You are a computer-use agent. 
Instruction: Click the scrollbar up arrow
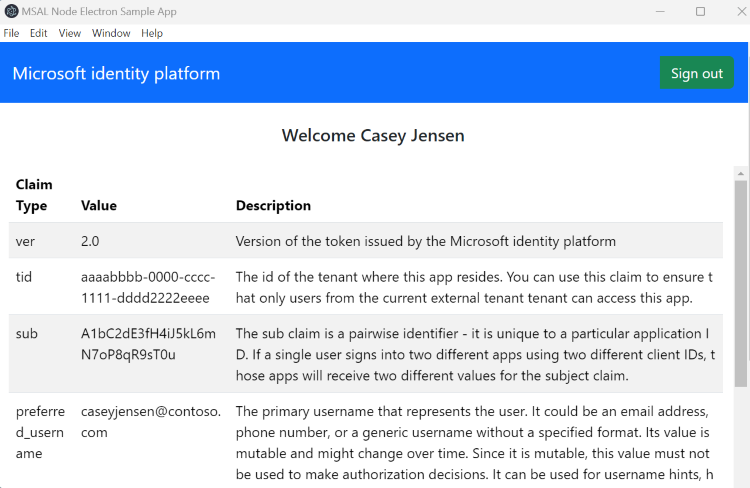(740, 173)
